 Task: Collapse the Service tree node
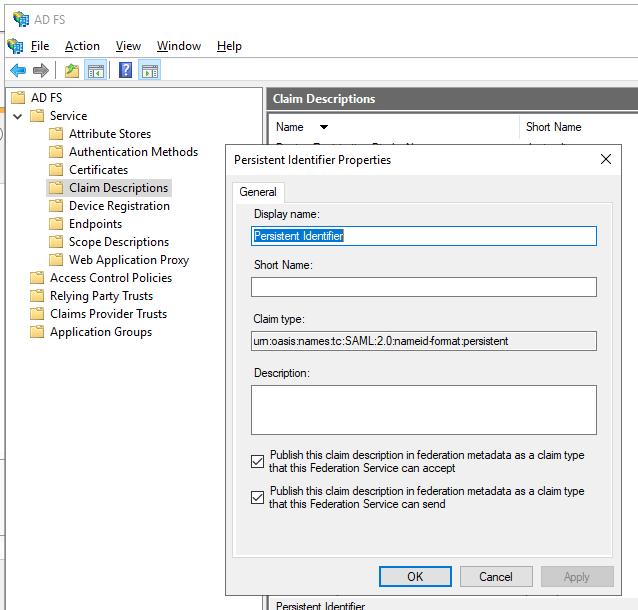coord(17,116)
